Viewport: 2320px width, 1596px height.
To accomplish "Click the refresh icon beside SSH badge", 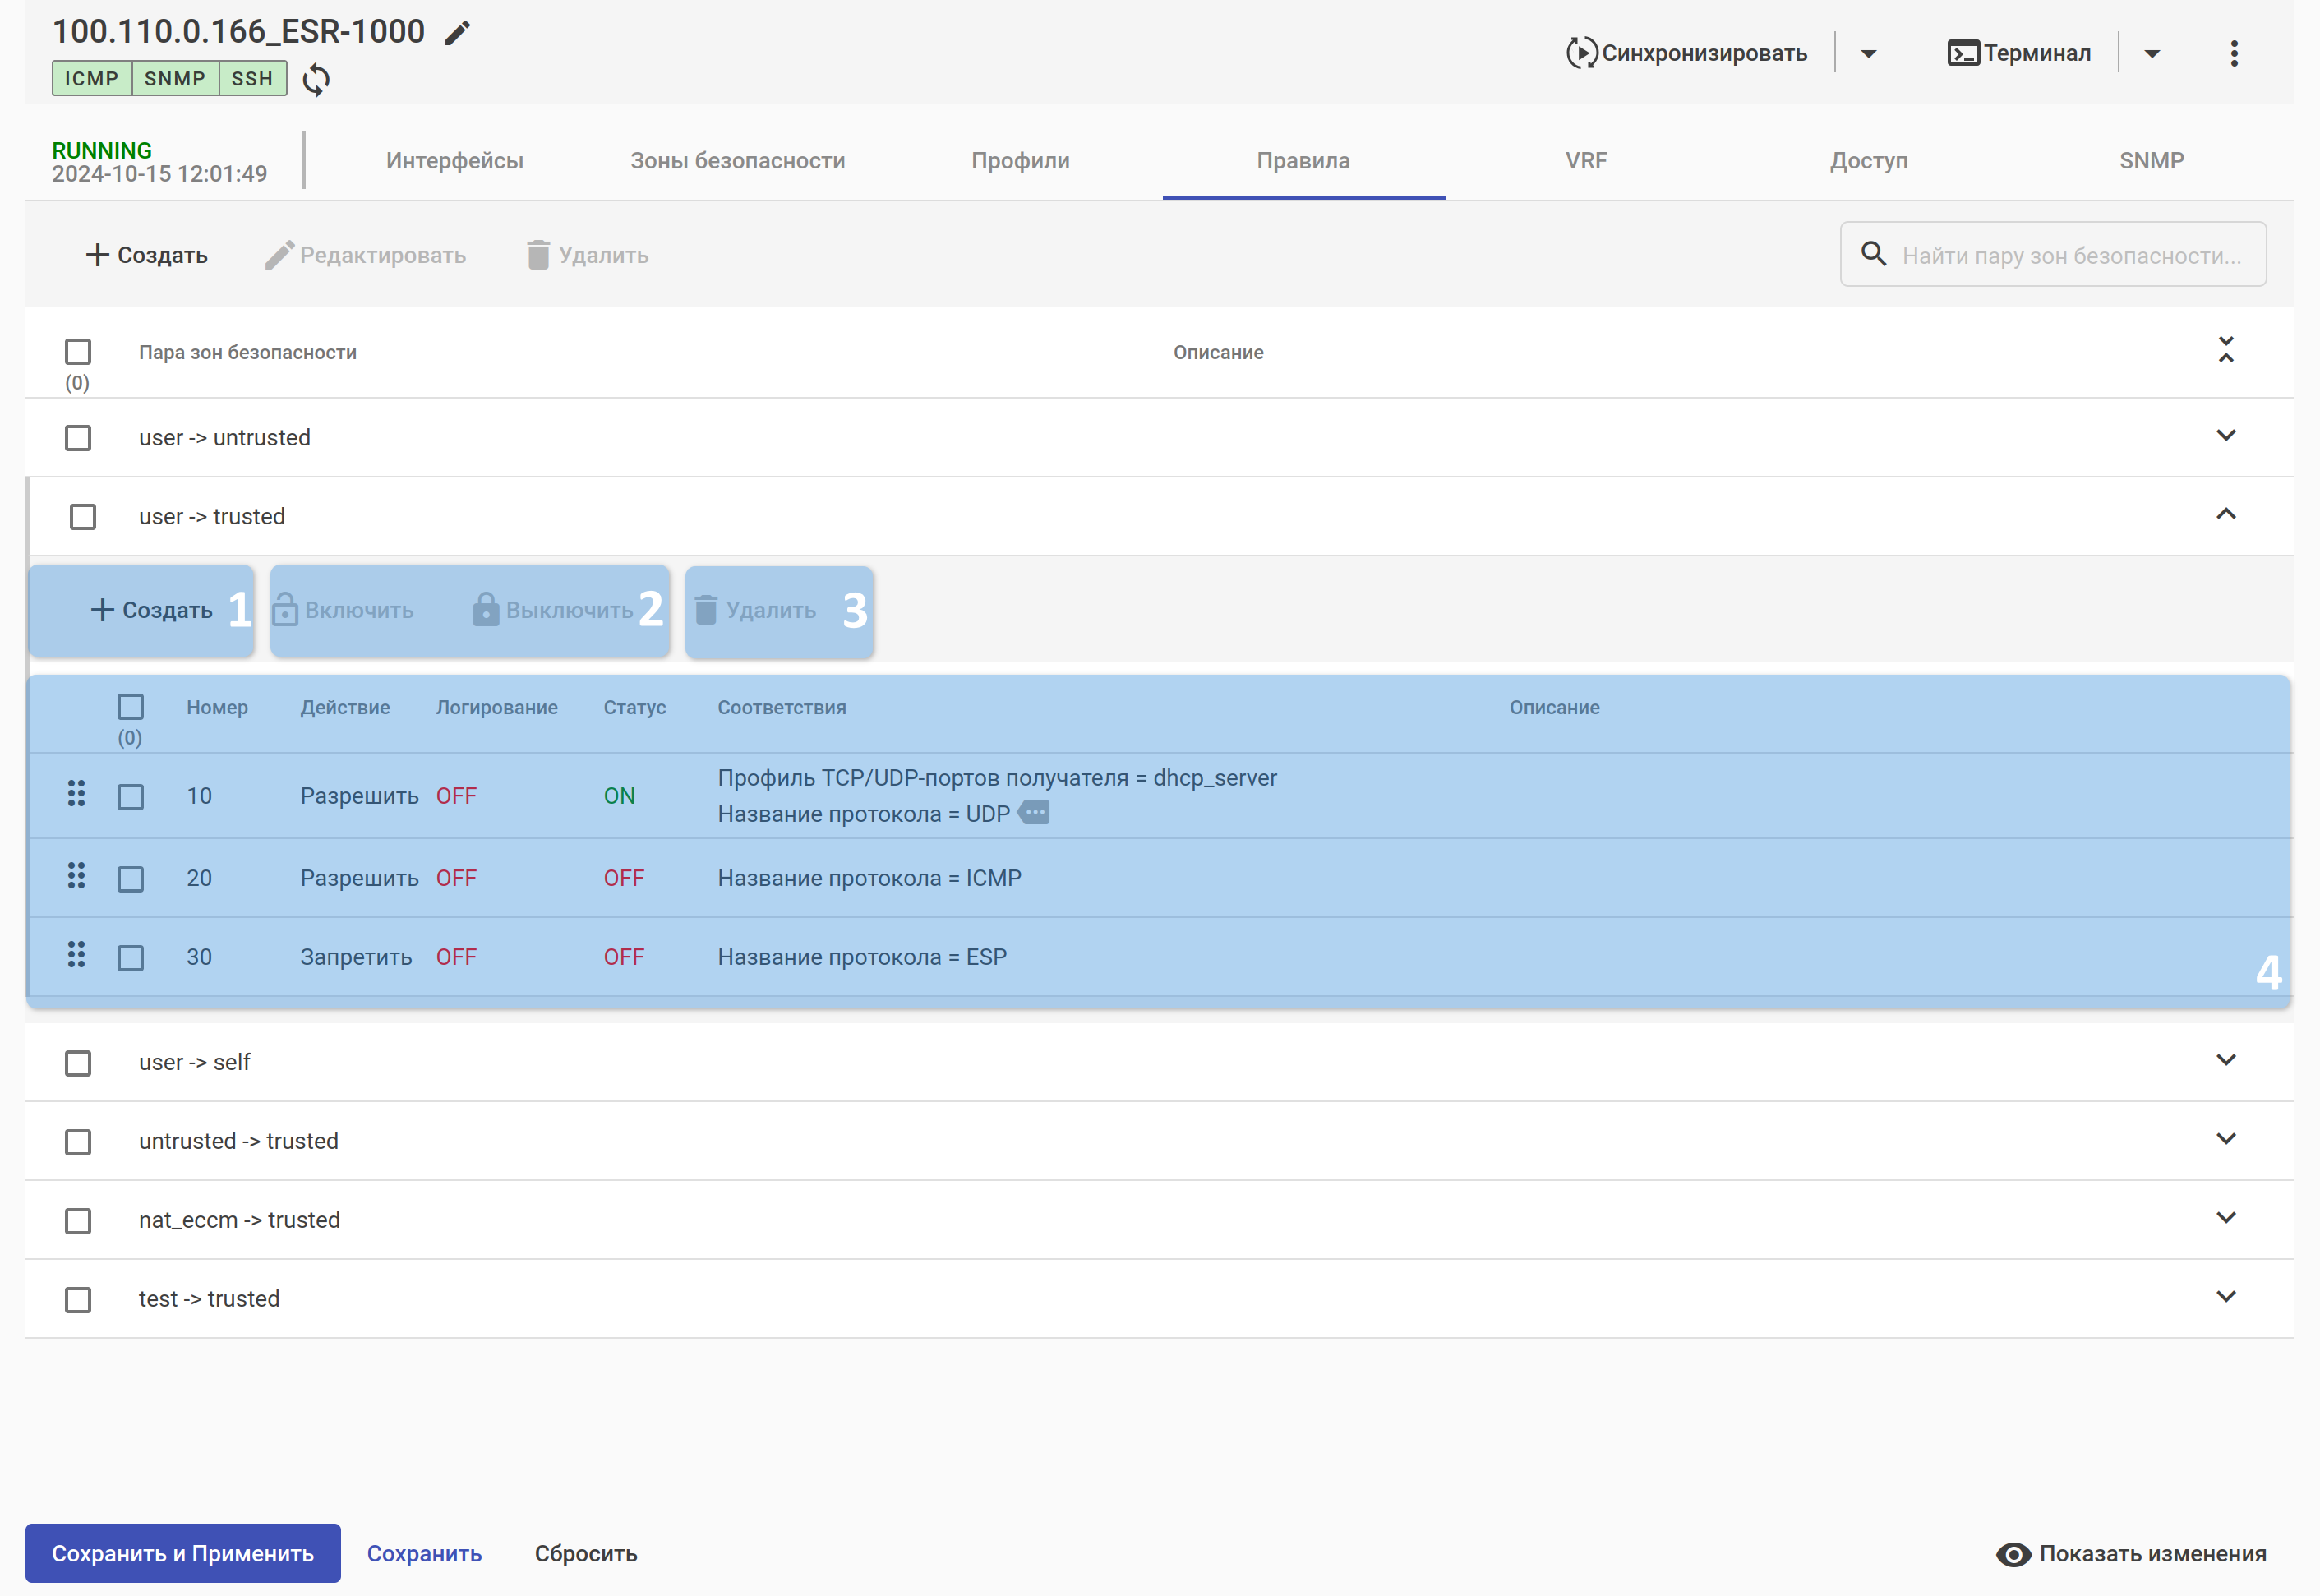I will click(316, 79).
